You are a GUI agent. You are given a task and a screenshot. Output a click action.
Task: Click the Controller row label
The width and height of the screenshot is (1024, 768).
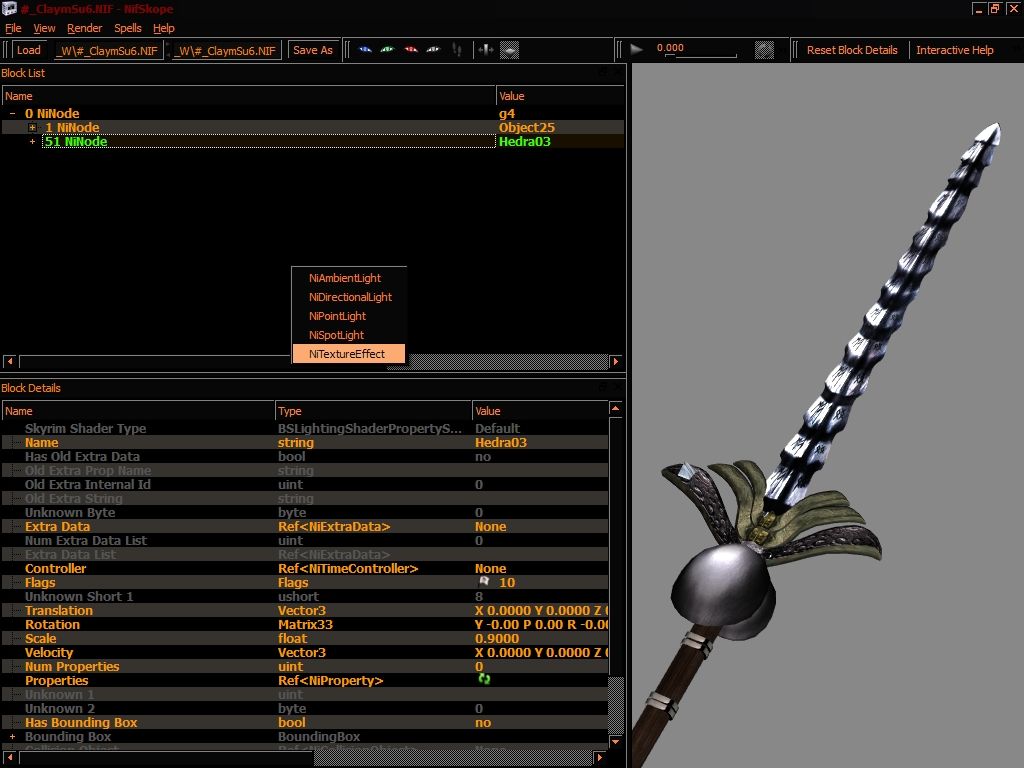pos(56,568)
